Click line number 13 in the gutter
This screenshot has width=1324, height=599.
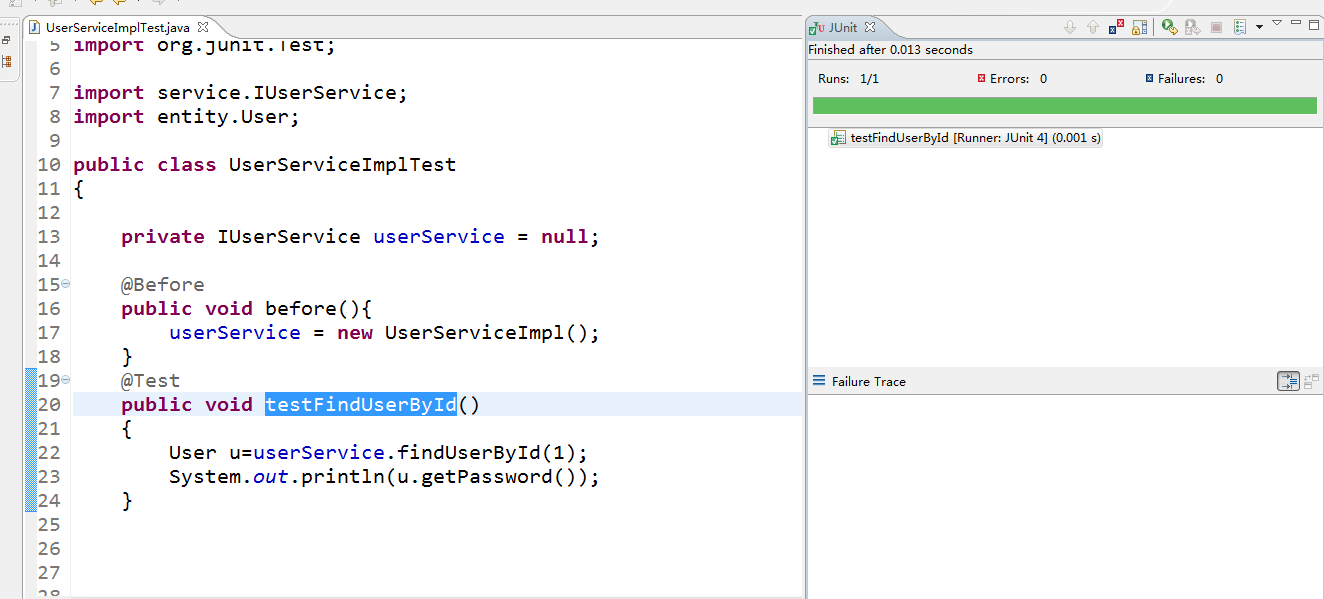point(49,236)
